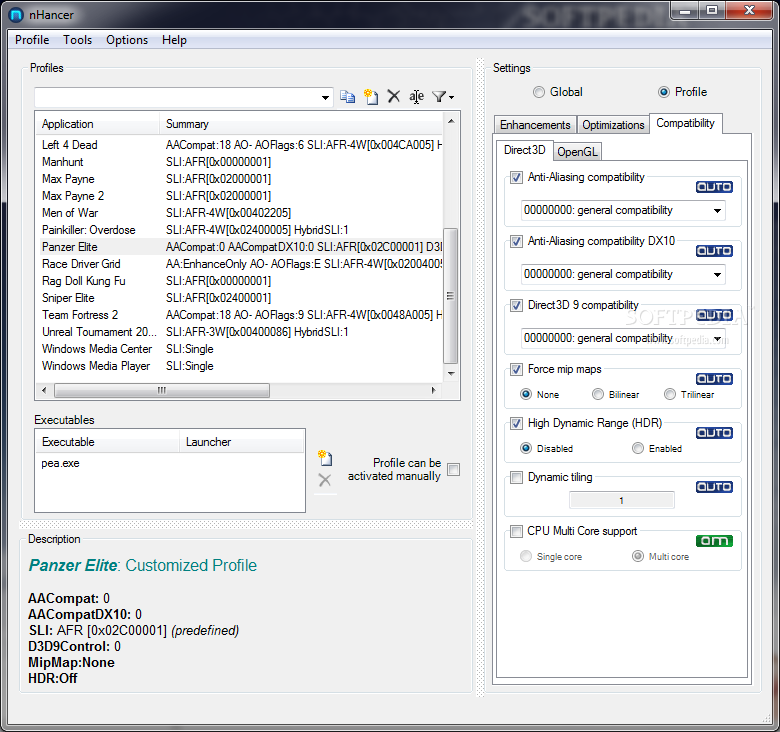Switch to the Direct3D sub-tab
The width and height of the screenshot is (780, 732).
point(524,150)
